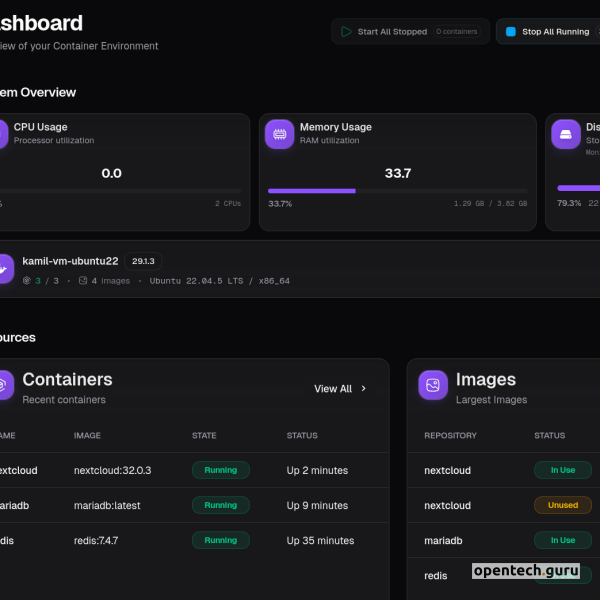Expand containers list via View All chevron

[x=364, y=389]
